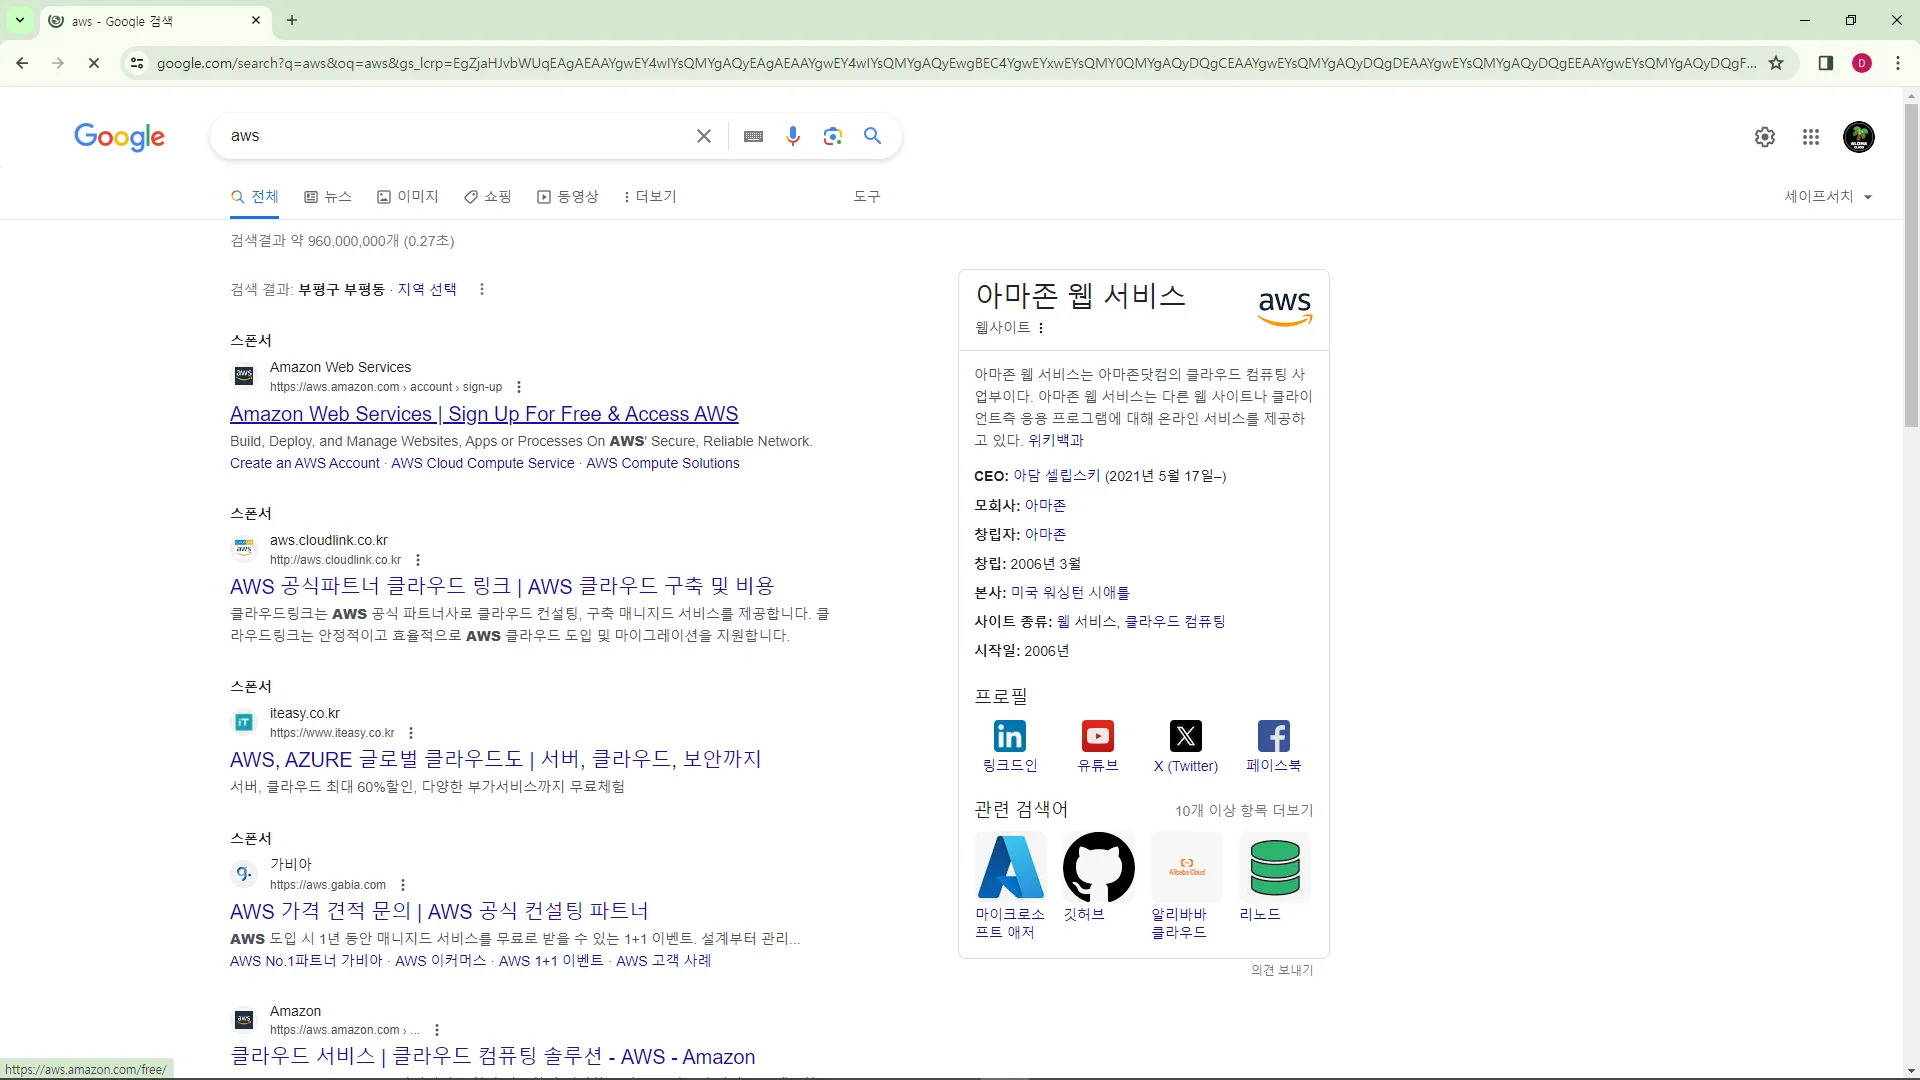
Task: Open options menu for iteasy.co.kr result
Action: tap(411, 733)
